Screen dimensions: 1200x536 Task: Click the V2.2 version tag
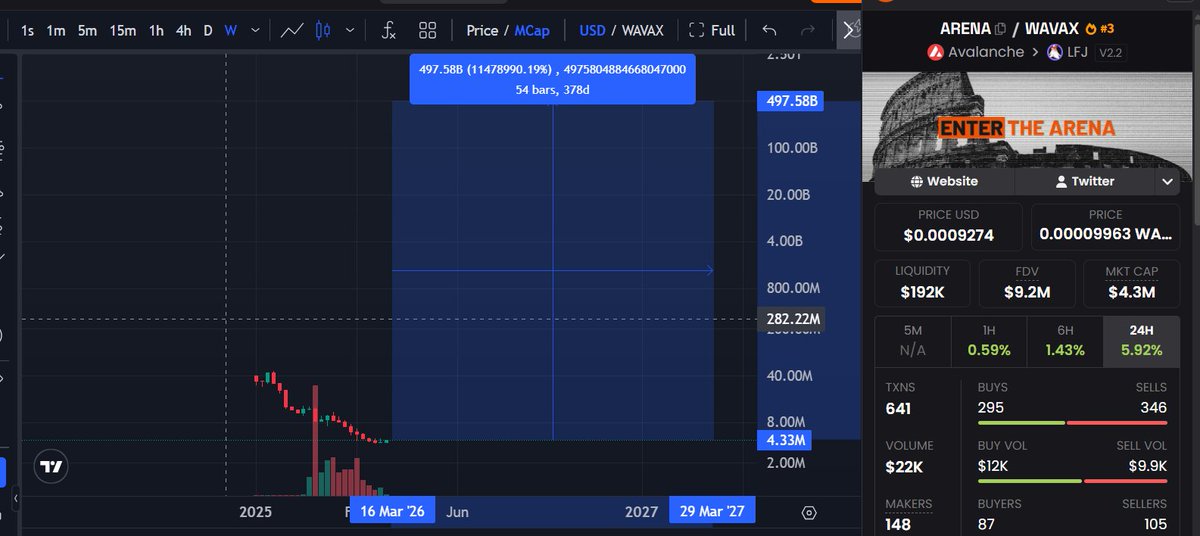pyautogui.click(x=1110, y=52)
